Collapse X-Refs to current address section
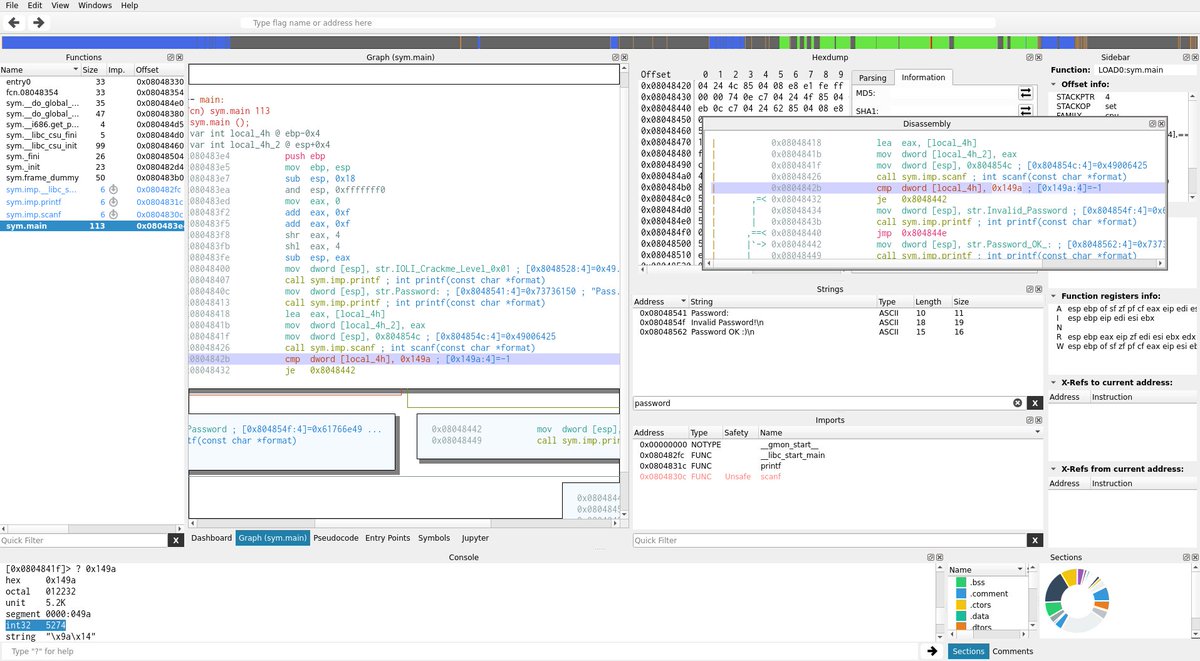This screenshot has height=661, width=1200. [1053, 382]
